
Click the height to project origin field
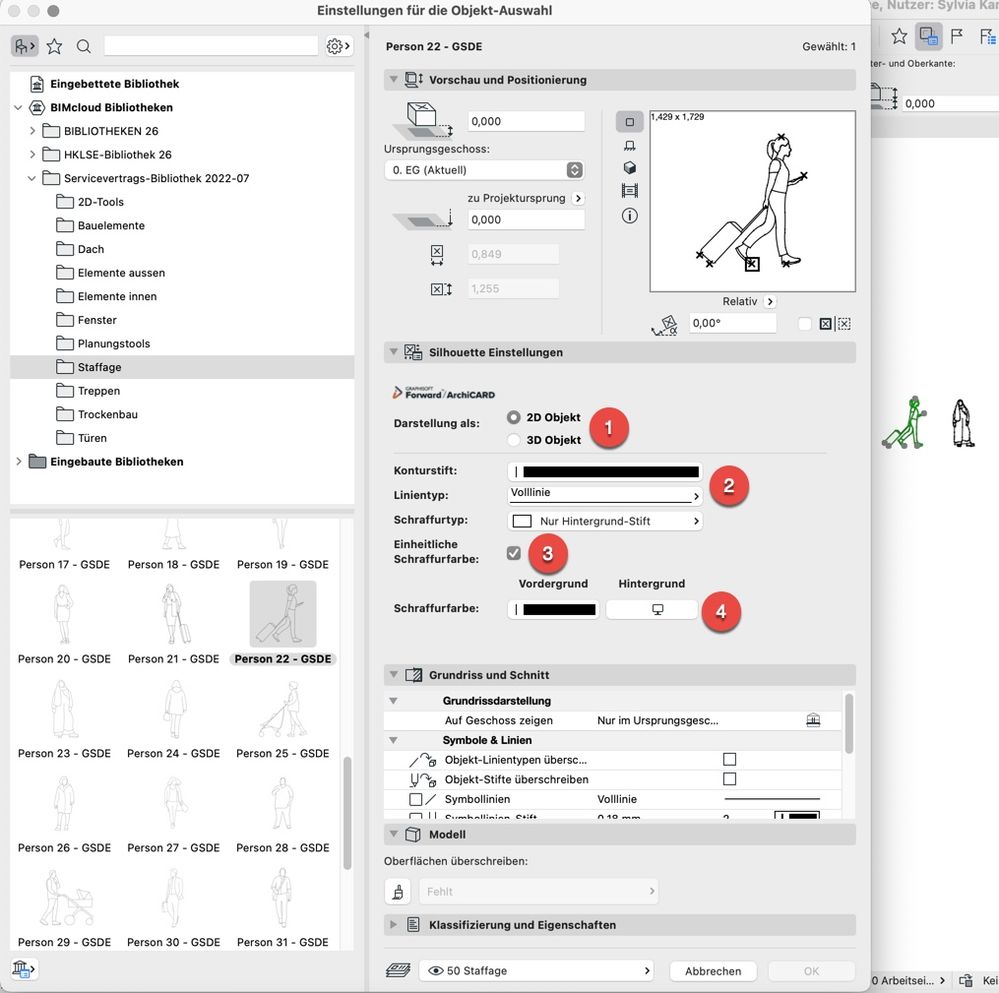tap(526, 220)
